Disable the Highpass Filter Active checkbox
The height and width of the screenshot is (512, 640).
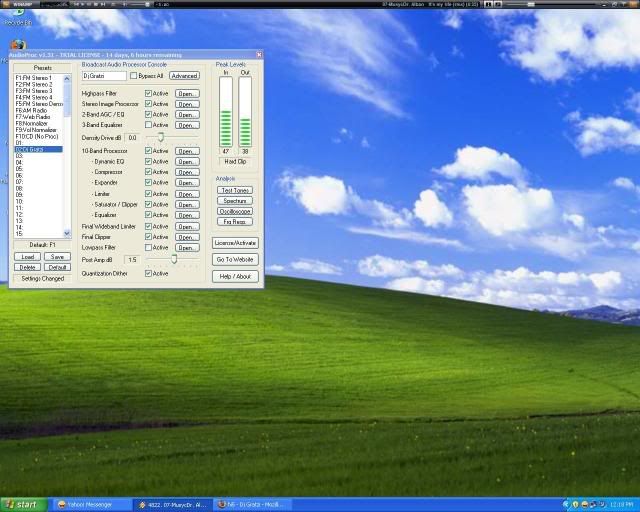pos(149,93)
